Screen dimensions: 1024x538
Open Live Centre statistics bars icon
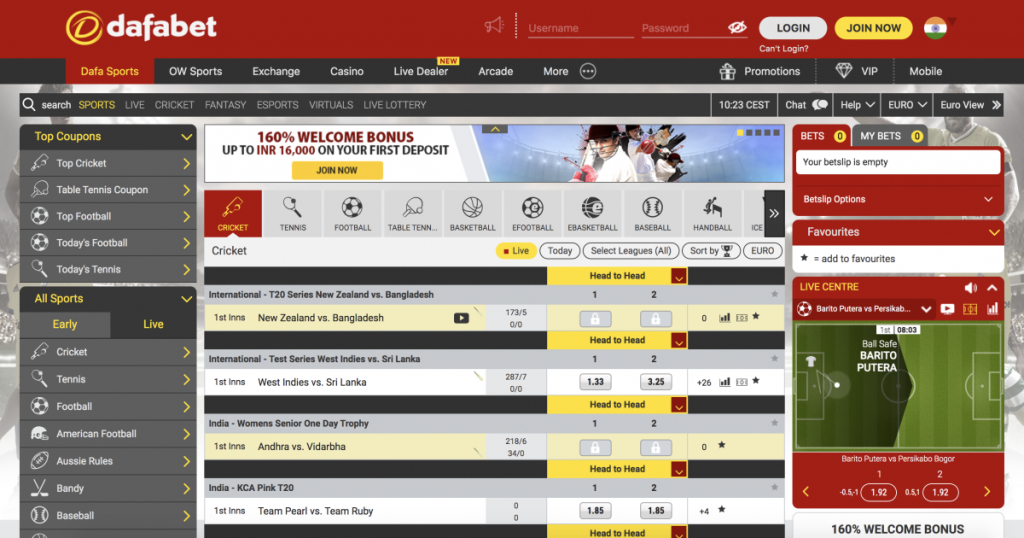click(992, 309)
